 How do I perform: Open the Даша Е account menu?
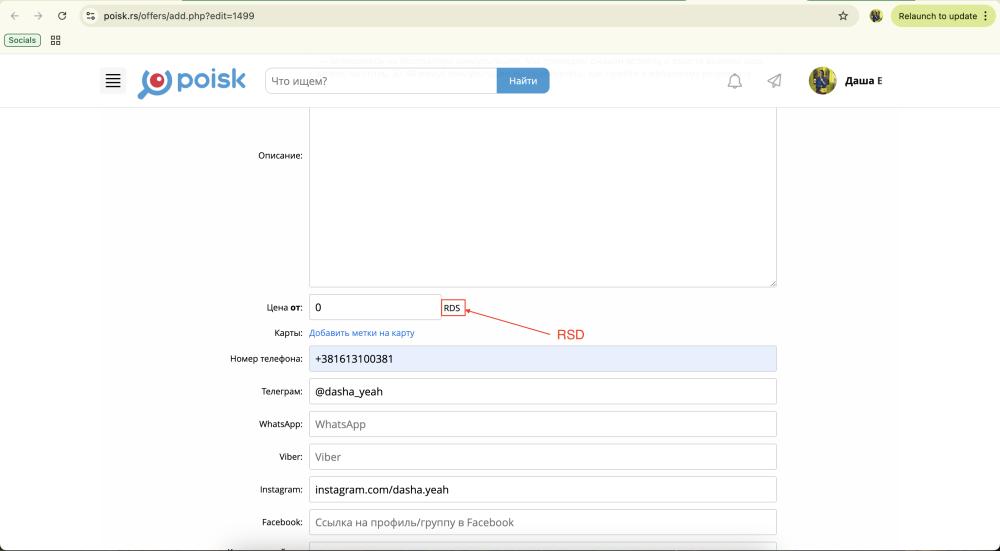point(863,81)
